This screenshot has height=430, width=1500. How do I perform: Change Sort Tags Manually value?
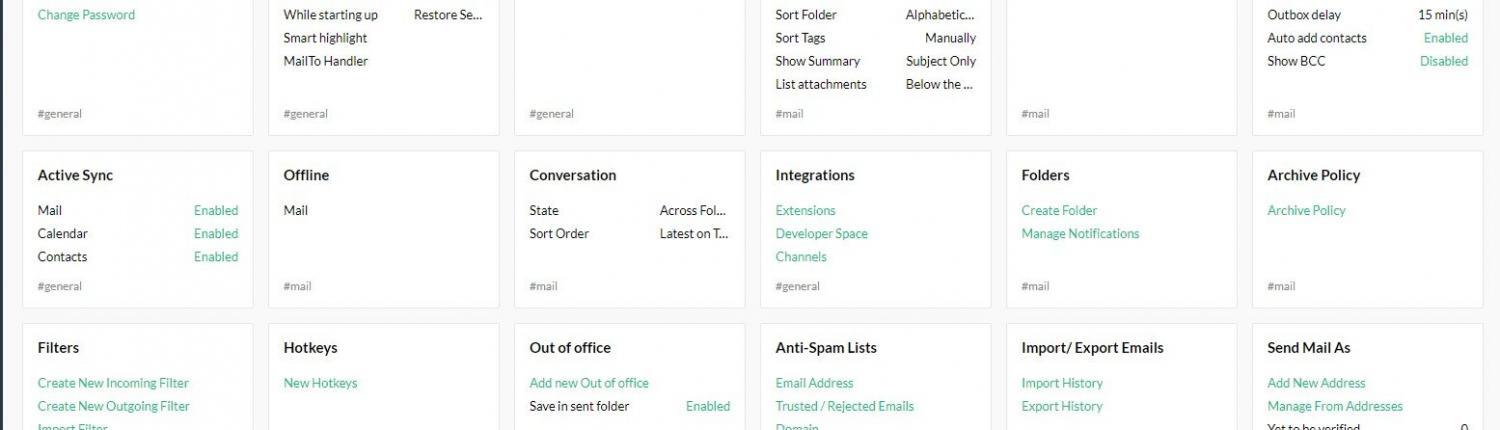pyautogui.click(x=950, y=39)
